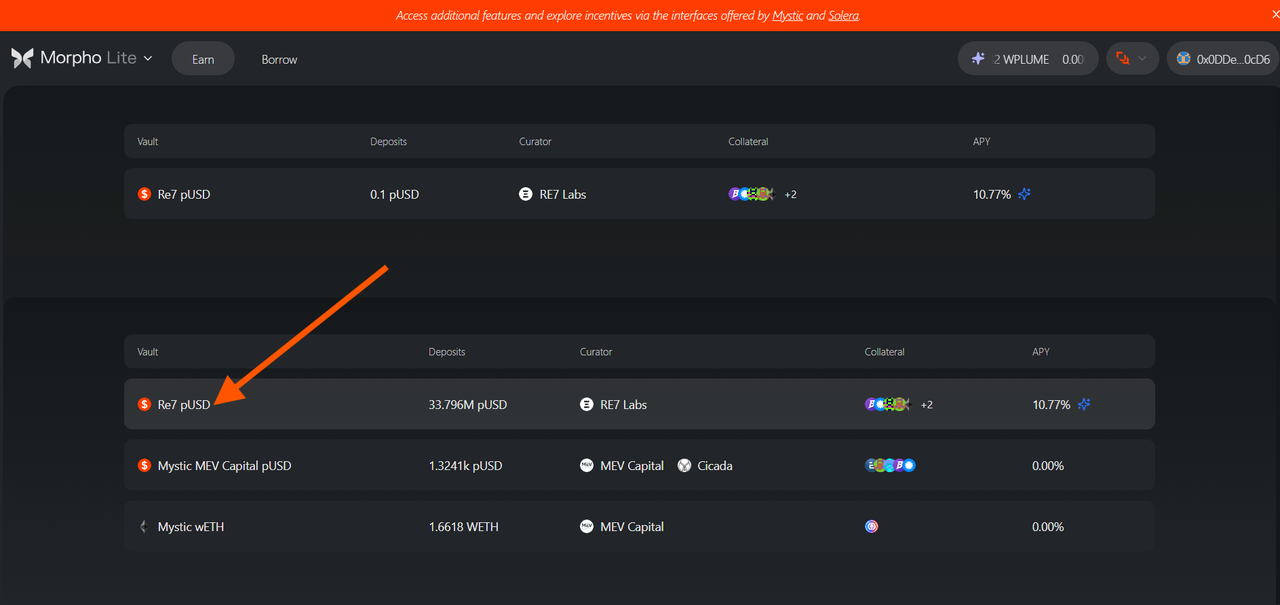1280x605 pixels.
Task: Click the RE7 Labs icon in the 33.796M pUSD row
Action: (x=586, y=405)
